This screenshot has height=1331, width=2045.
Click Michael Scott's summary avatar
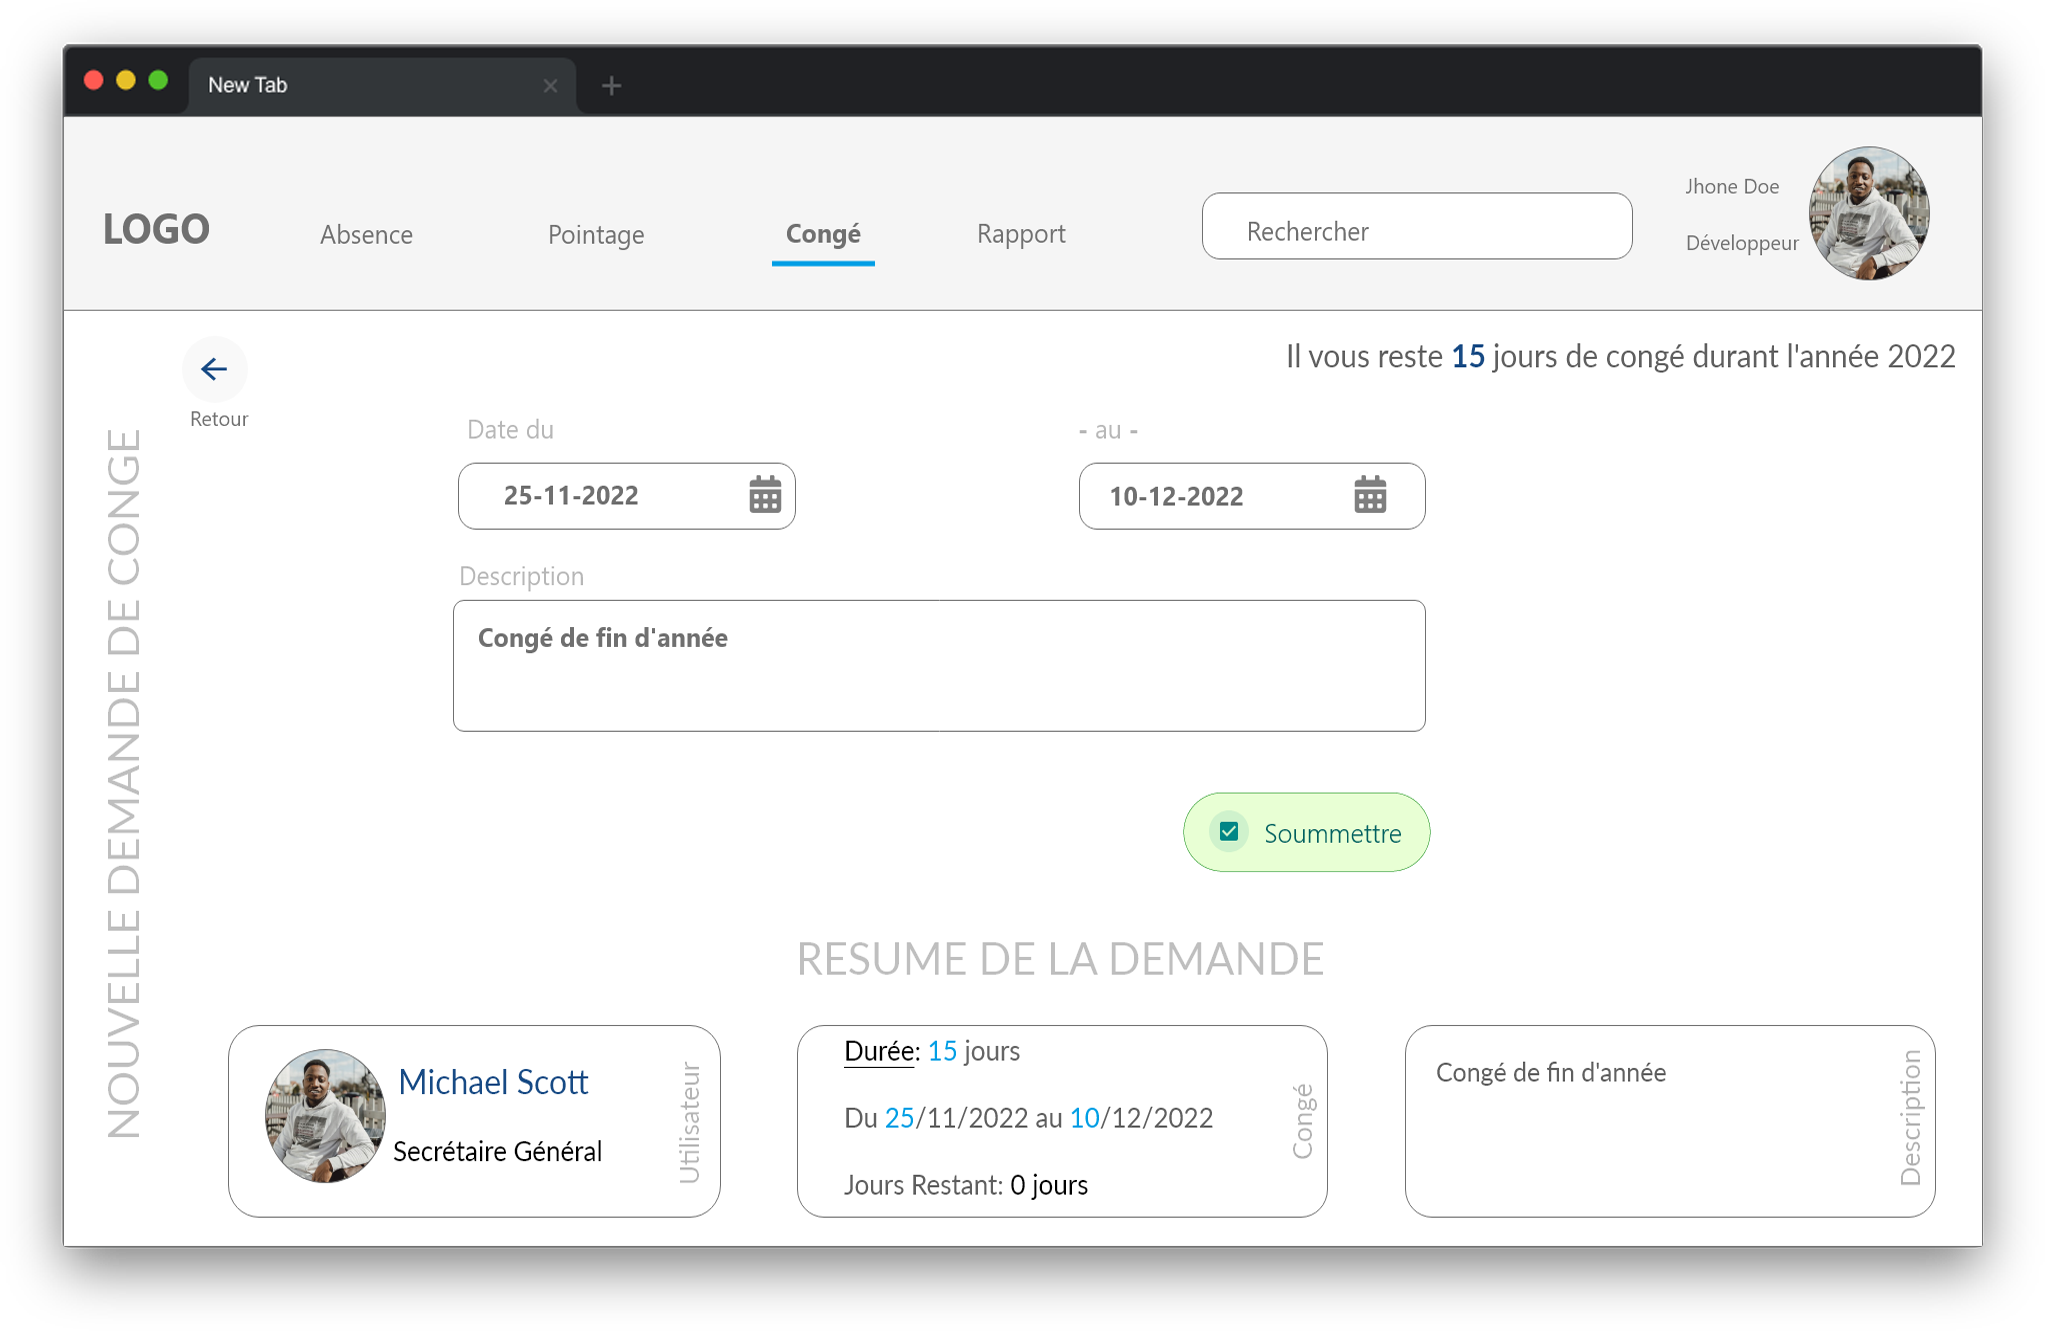click(x=325, y=1116)
